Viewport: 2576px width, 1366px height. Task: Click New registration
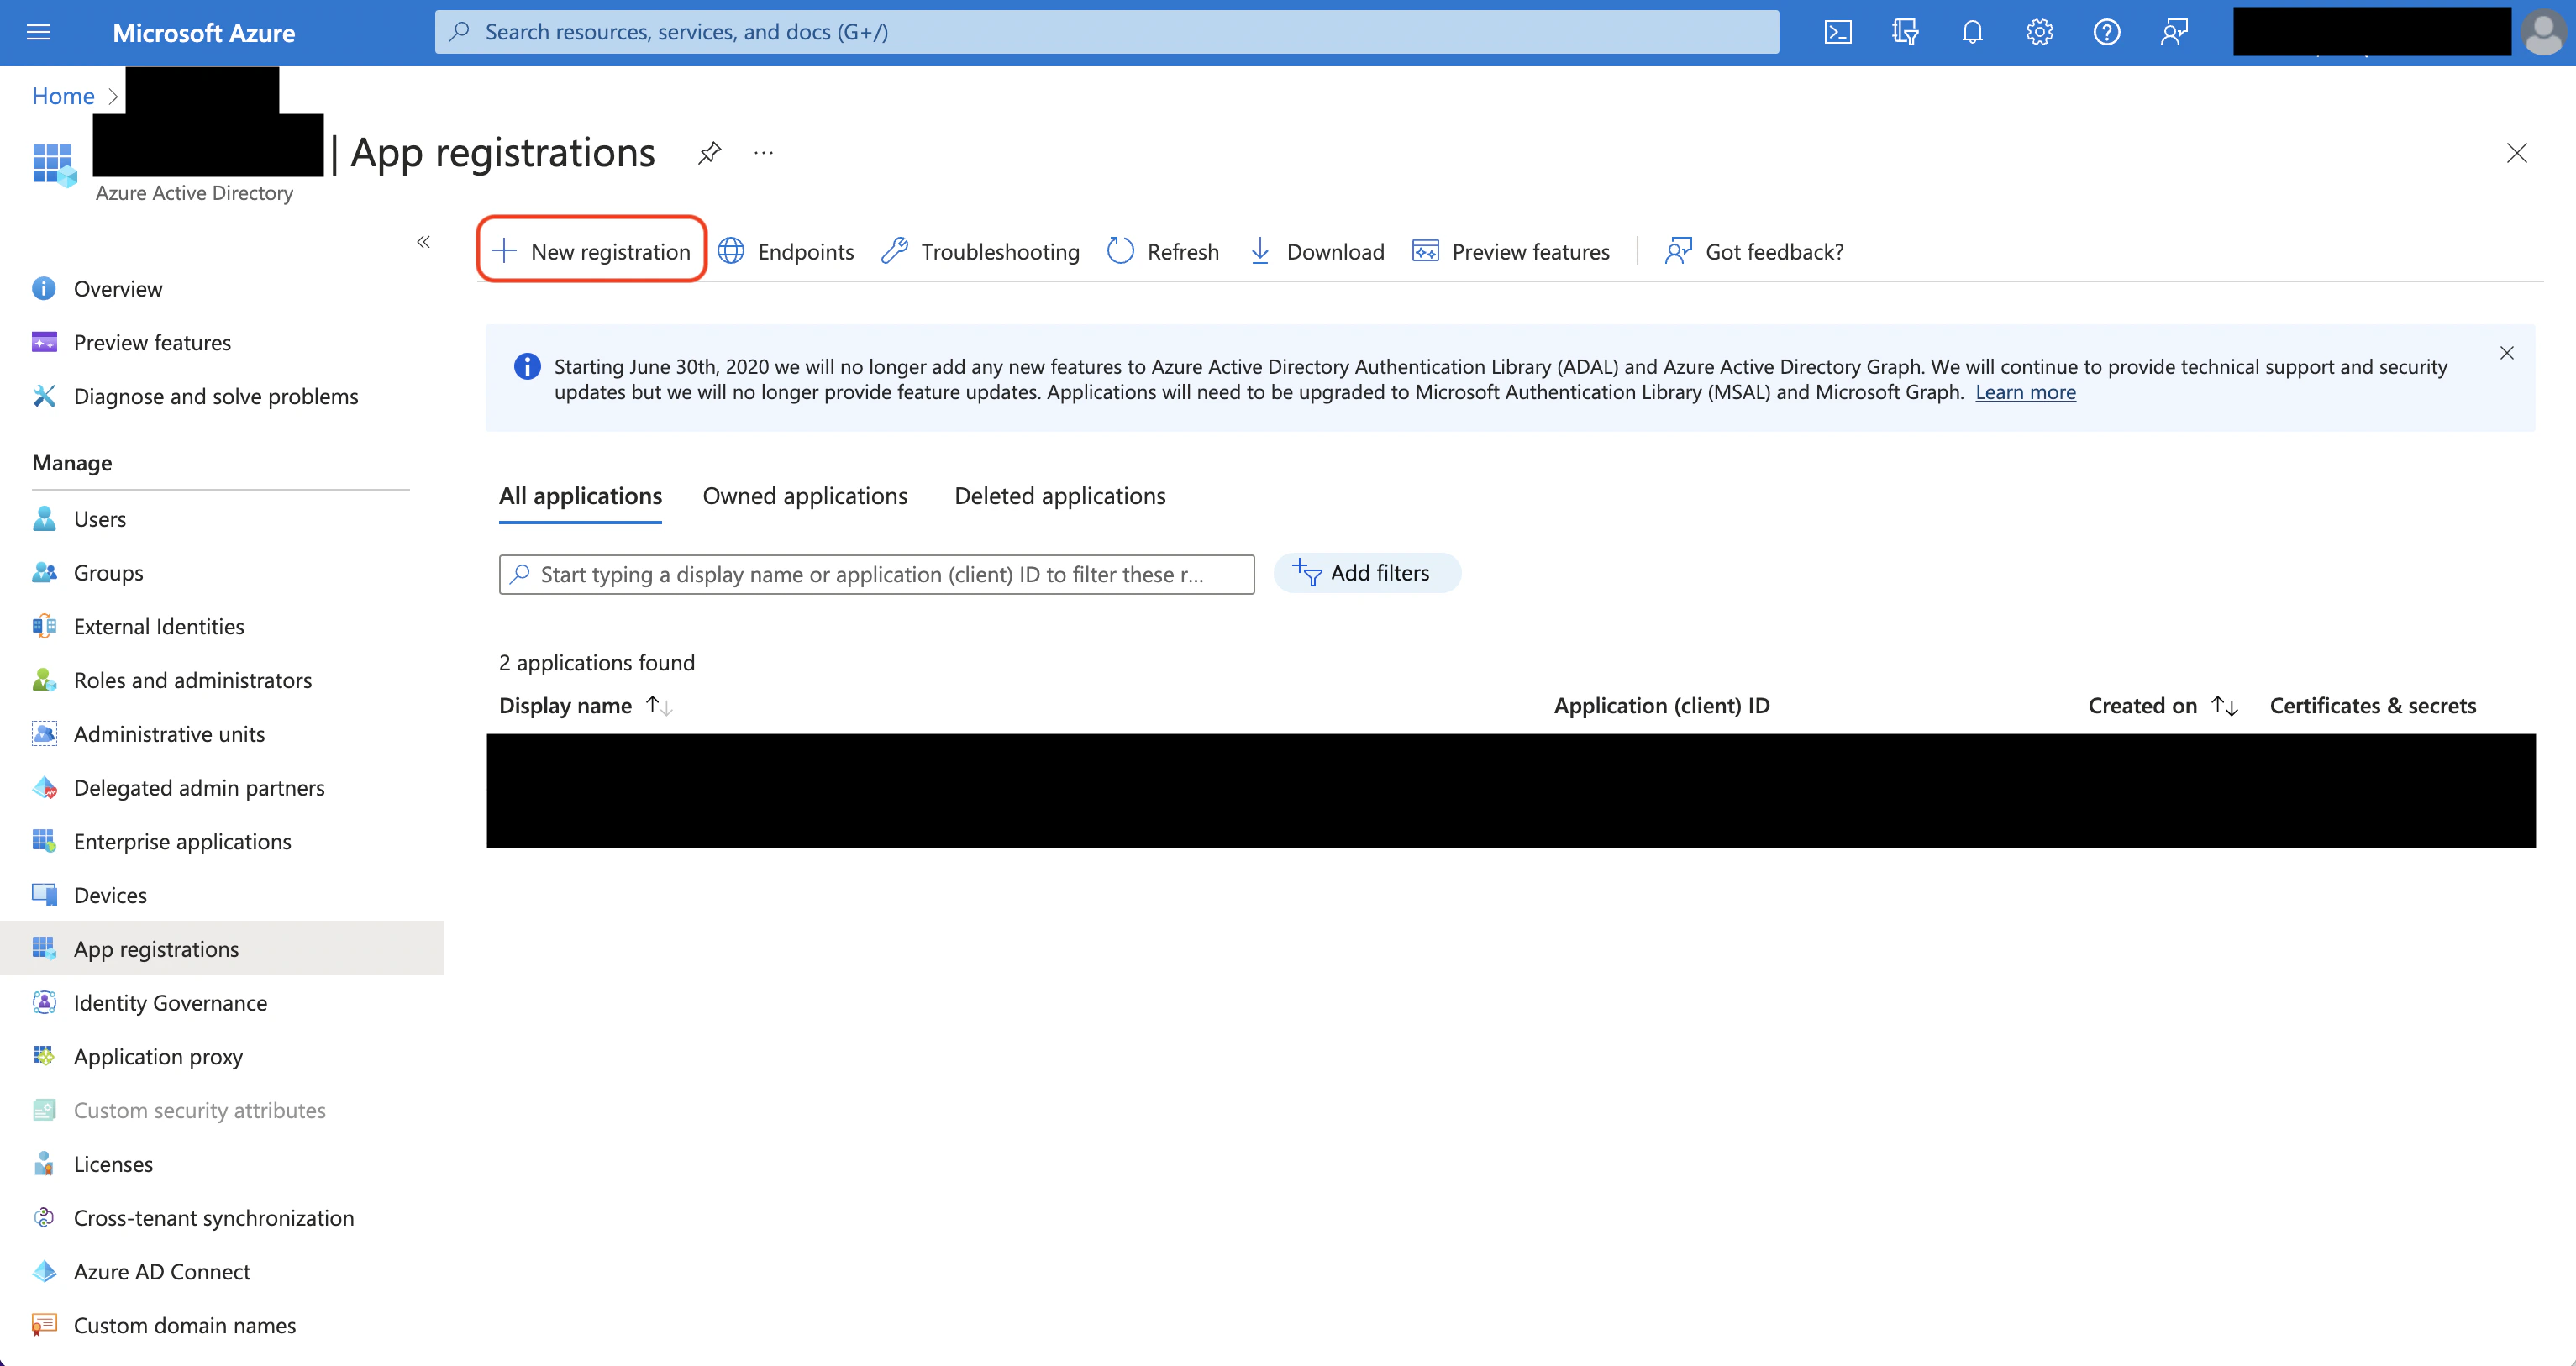[591, 251]
